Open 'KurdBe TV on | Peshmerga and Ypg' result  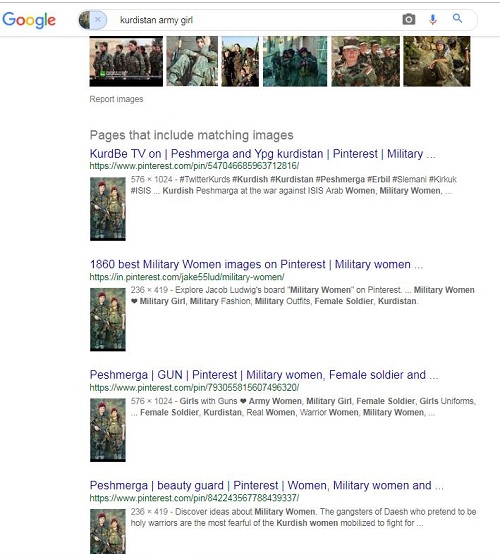pyautogui.click(x=262, y=154)
